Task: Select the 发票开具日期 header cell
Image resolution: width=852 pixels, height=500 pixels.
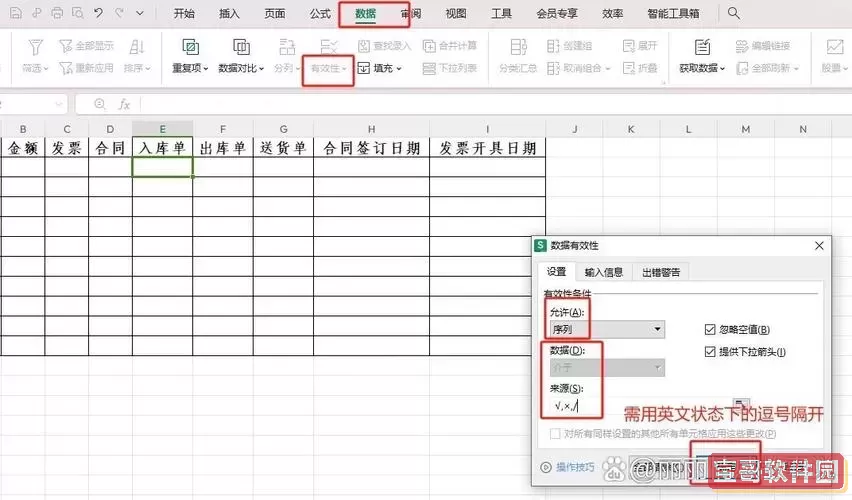Action: tap(487, 148)
